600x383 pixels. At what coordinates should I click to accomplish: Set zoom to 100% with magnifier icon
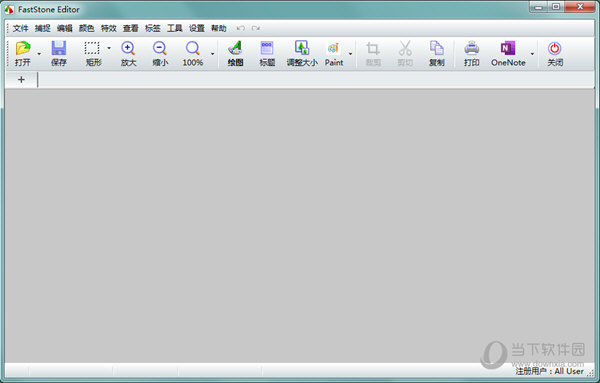[192, 48]
